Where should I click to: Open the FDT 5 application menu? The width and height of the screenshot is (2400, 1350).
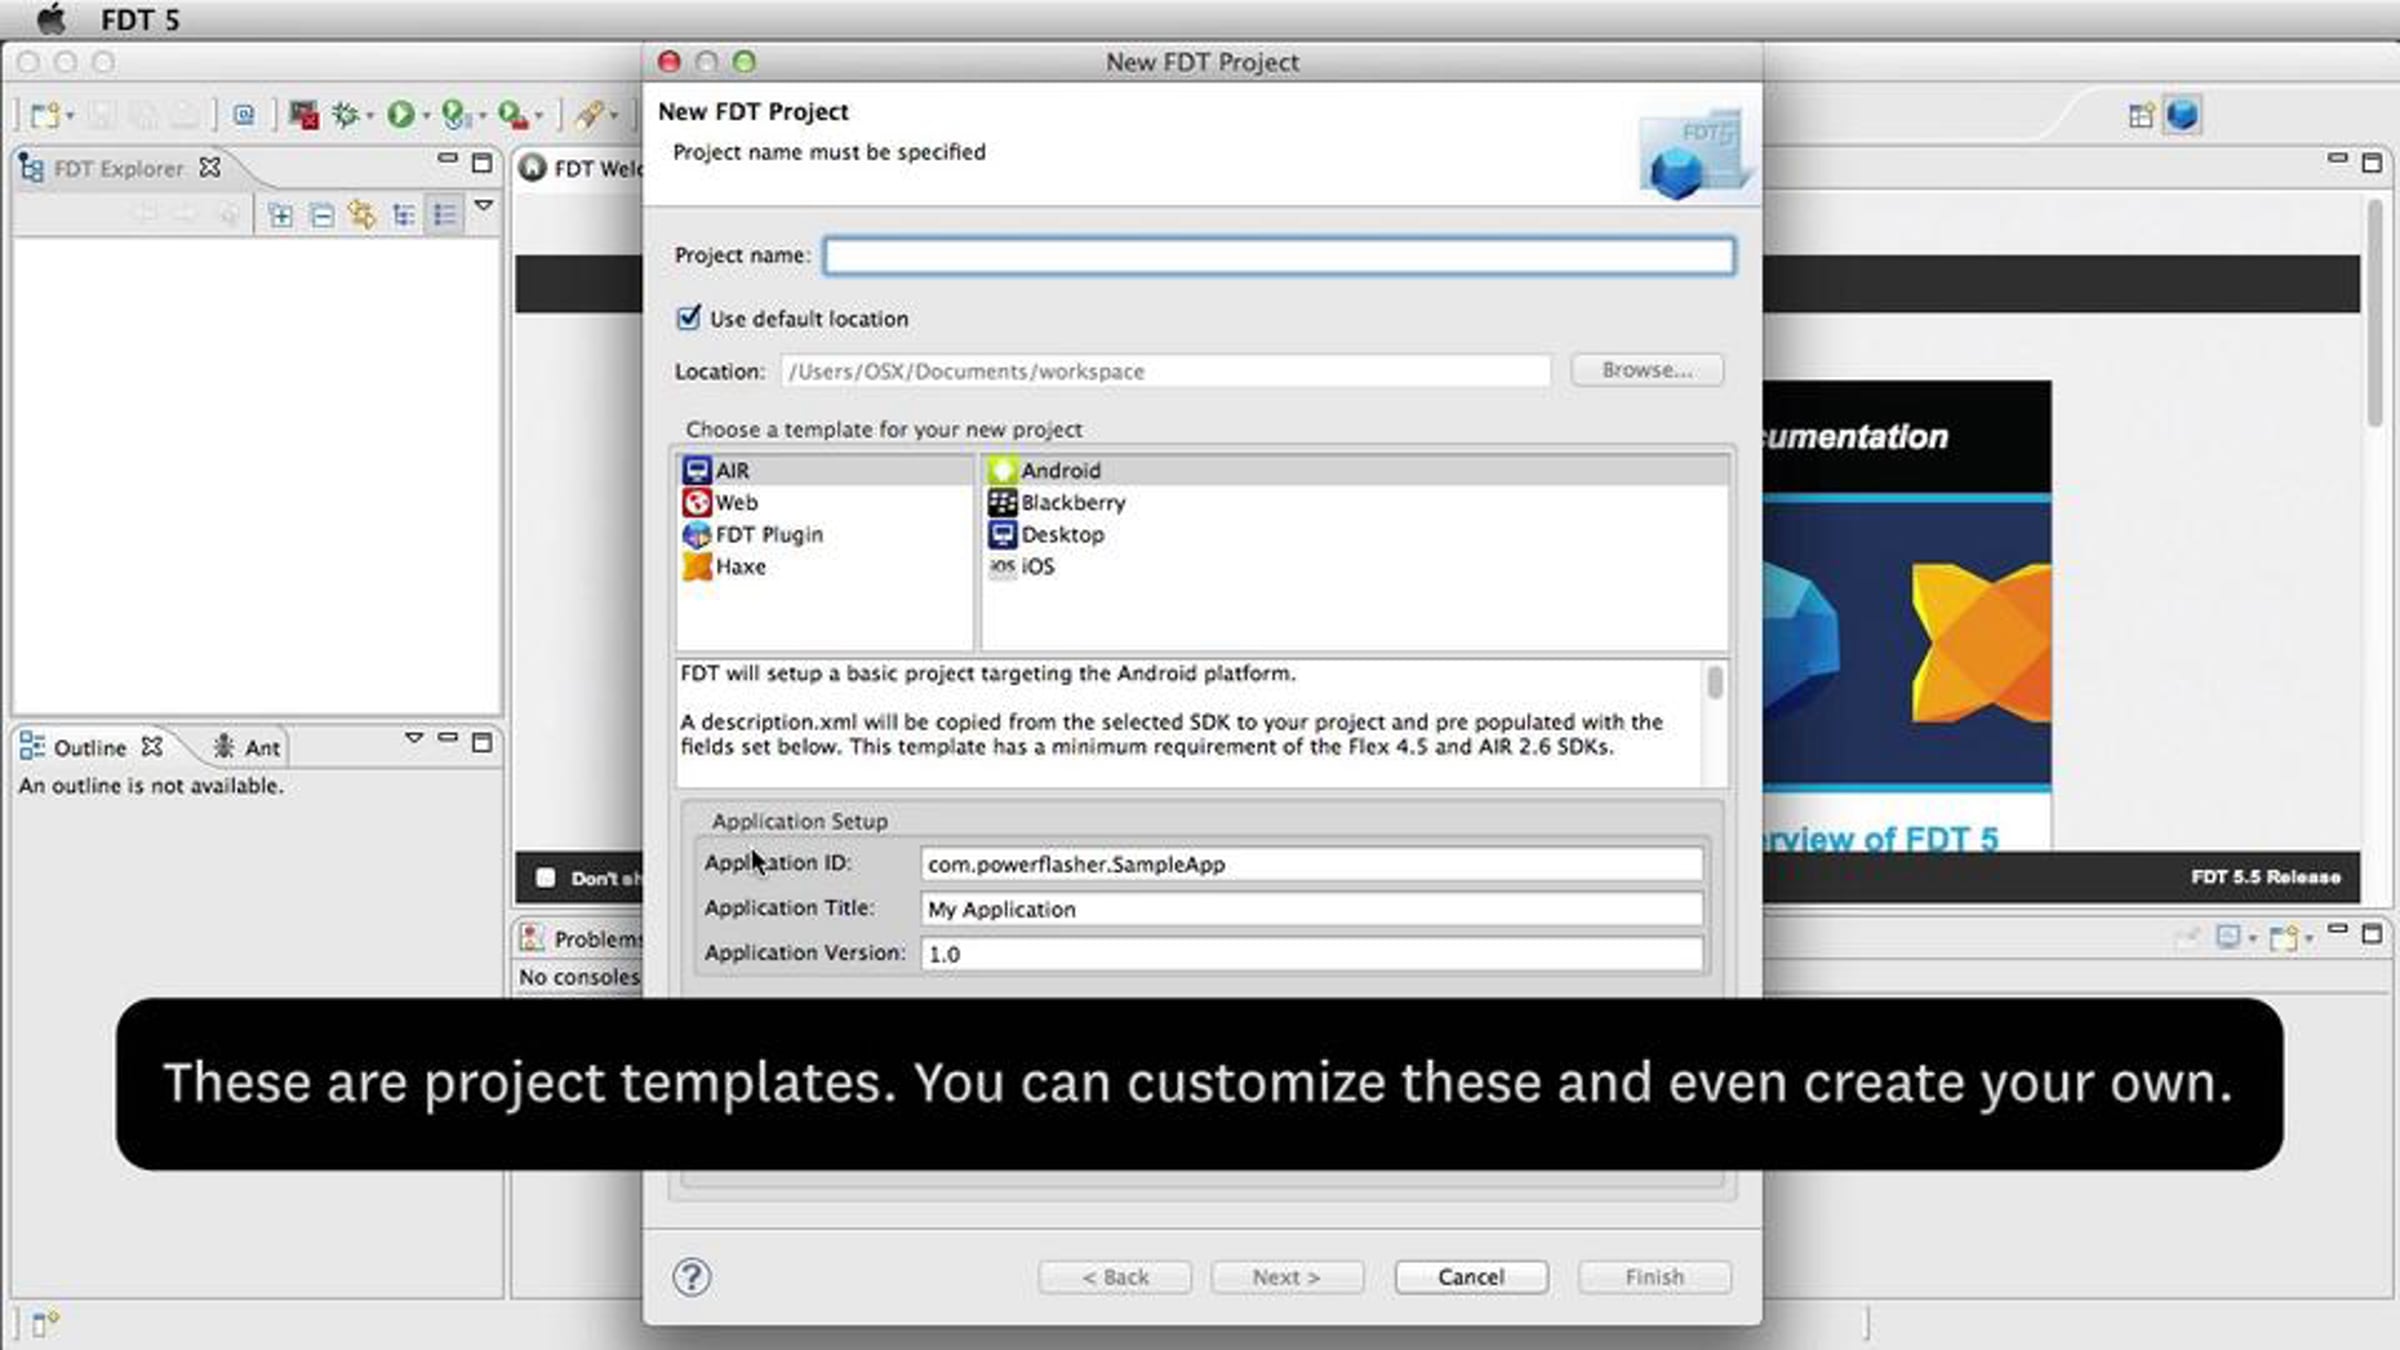pyautogui.click(x=140, y=20)
